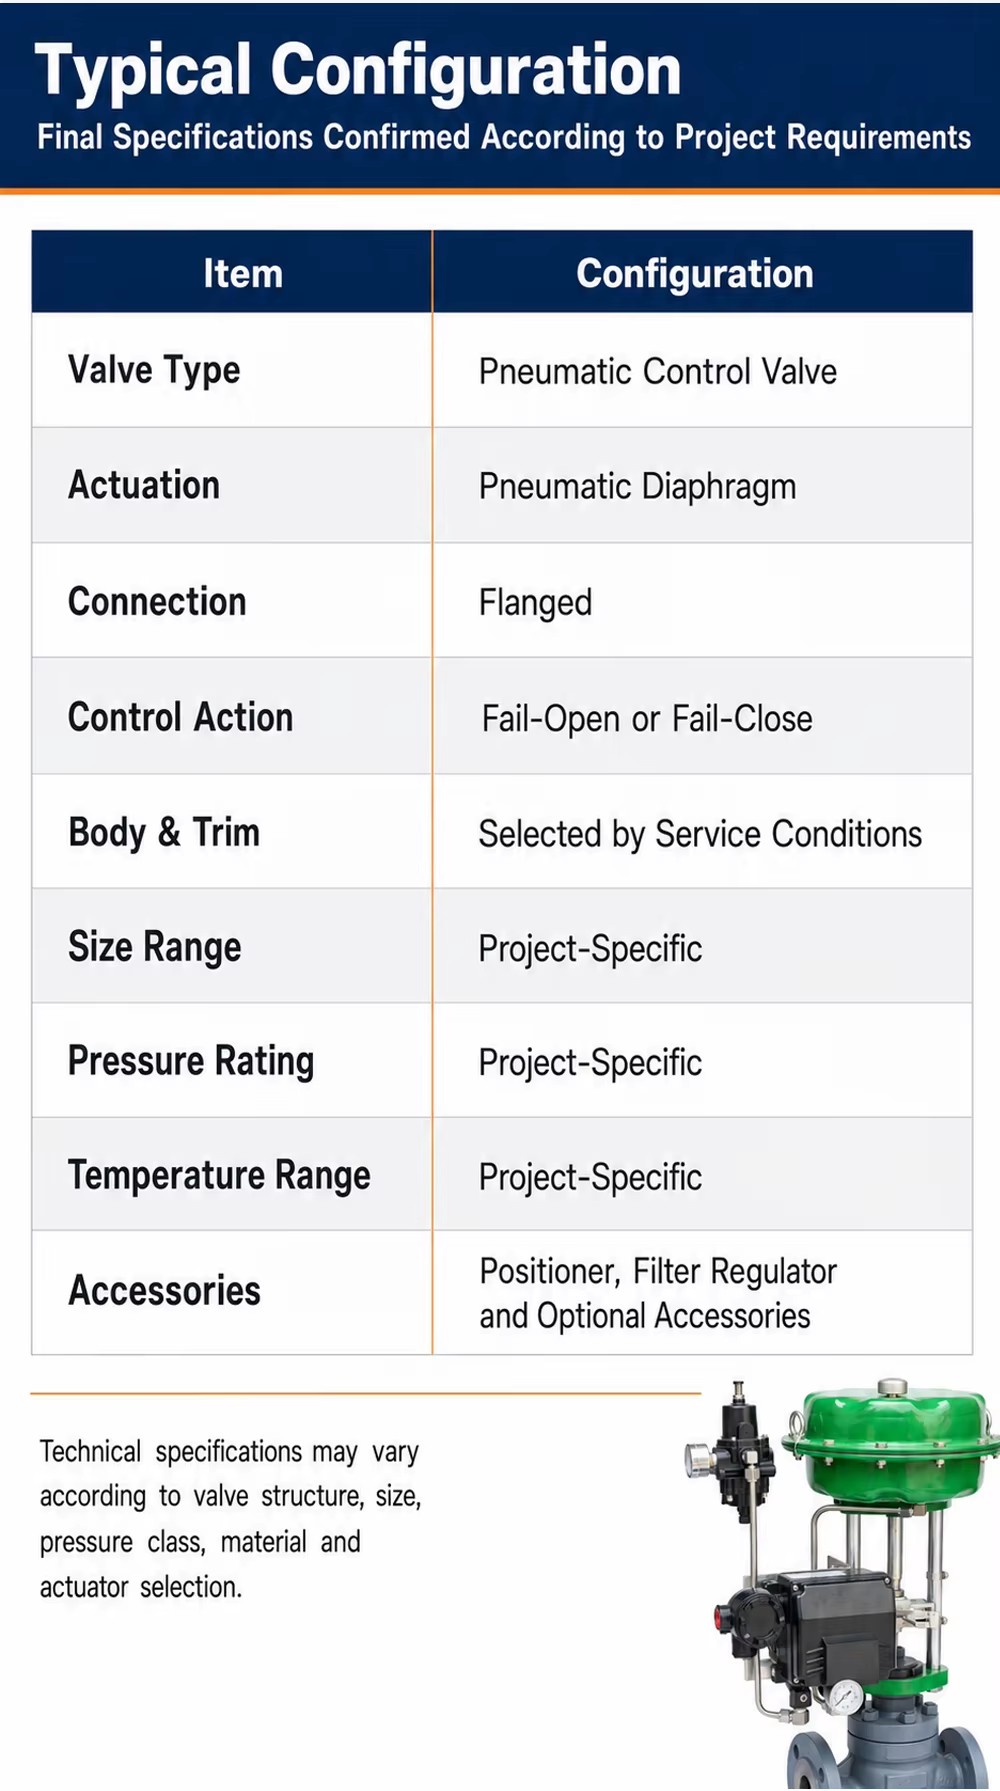
Task: Click the pneumatic control valve product image
Action: (x=841, y=1584)
